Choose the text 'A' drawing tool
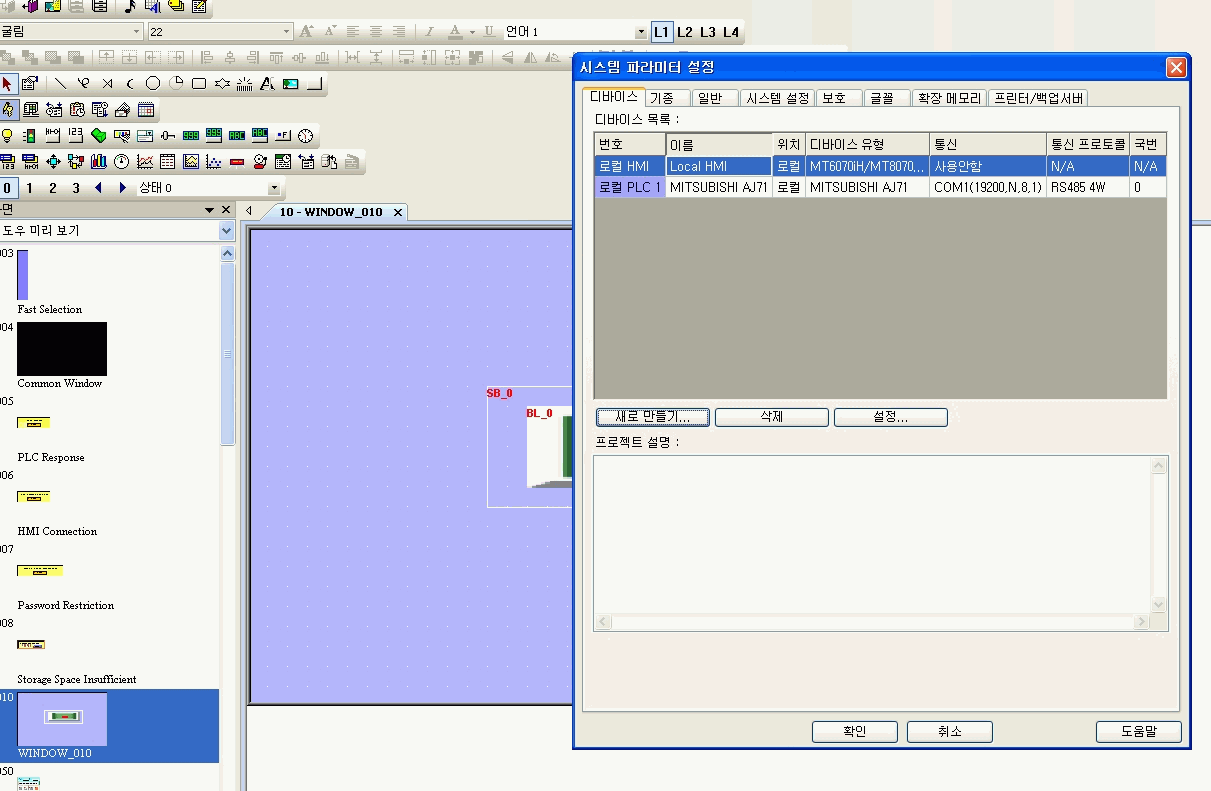1211x791 pixels. 267,84
